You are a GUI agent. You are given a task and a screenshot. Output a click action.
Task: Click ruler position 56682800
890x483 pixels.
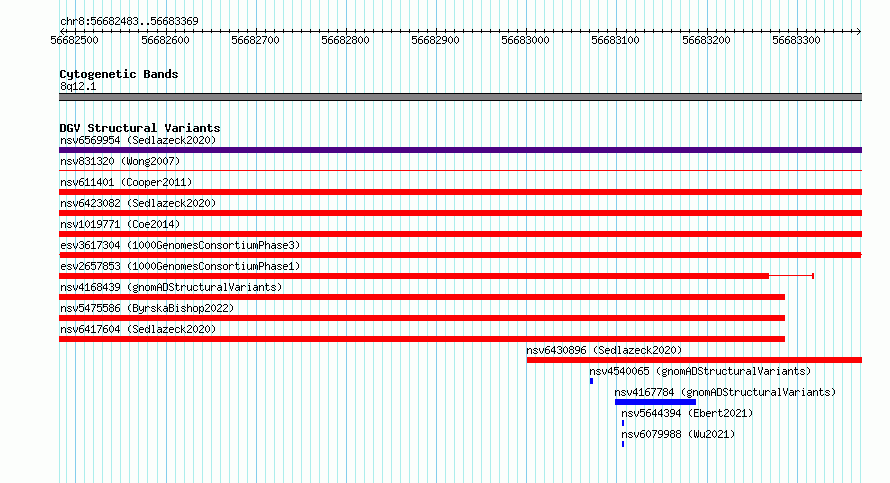345,40
